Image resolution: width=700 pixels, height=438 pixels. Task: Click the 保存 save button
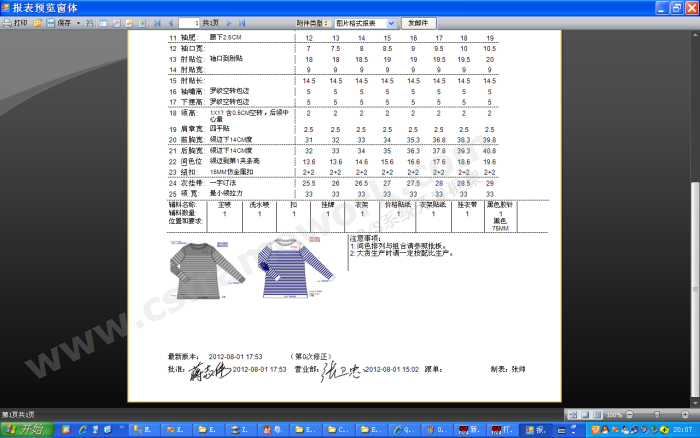coord(59,21)
